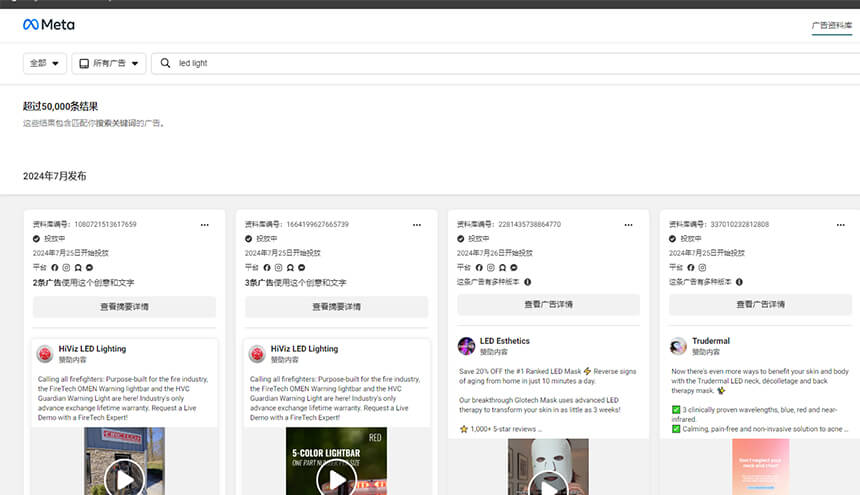Click the 超过50,000条结果 heading
The width and height of the screenshot is (860, 495).
[60, 106]
